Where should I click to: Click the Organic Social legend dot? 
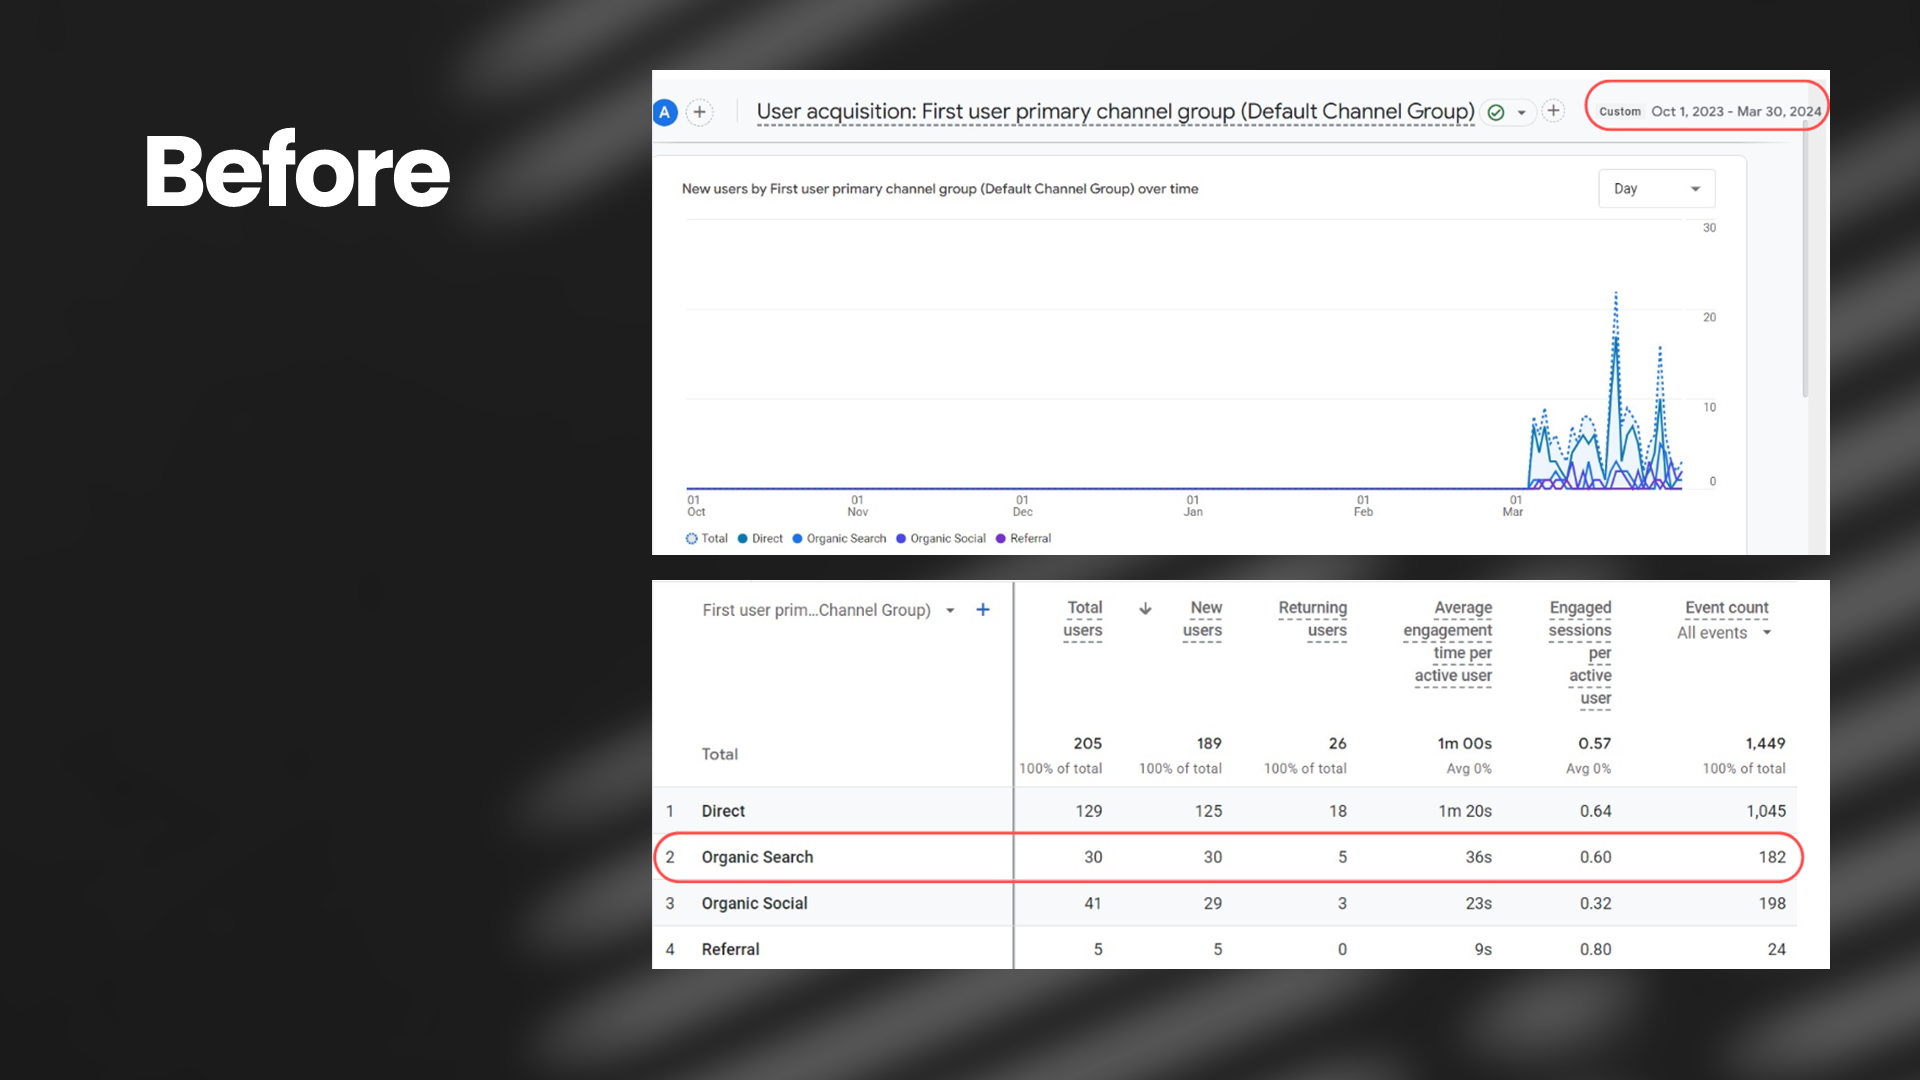coord(901,538)
